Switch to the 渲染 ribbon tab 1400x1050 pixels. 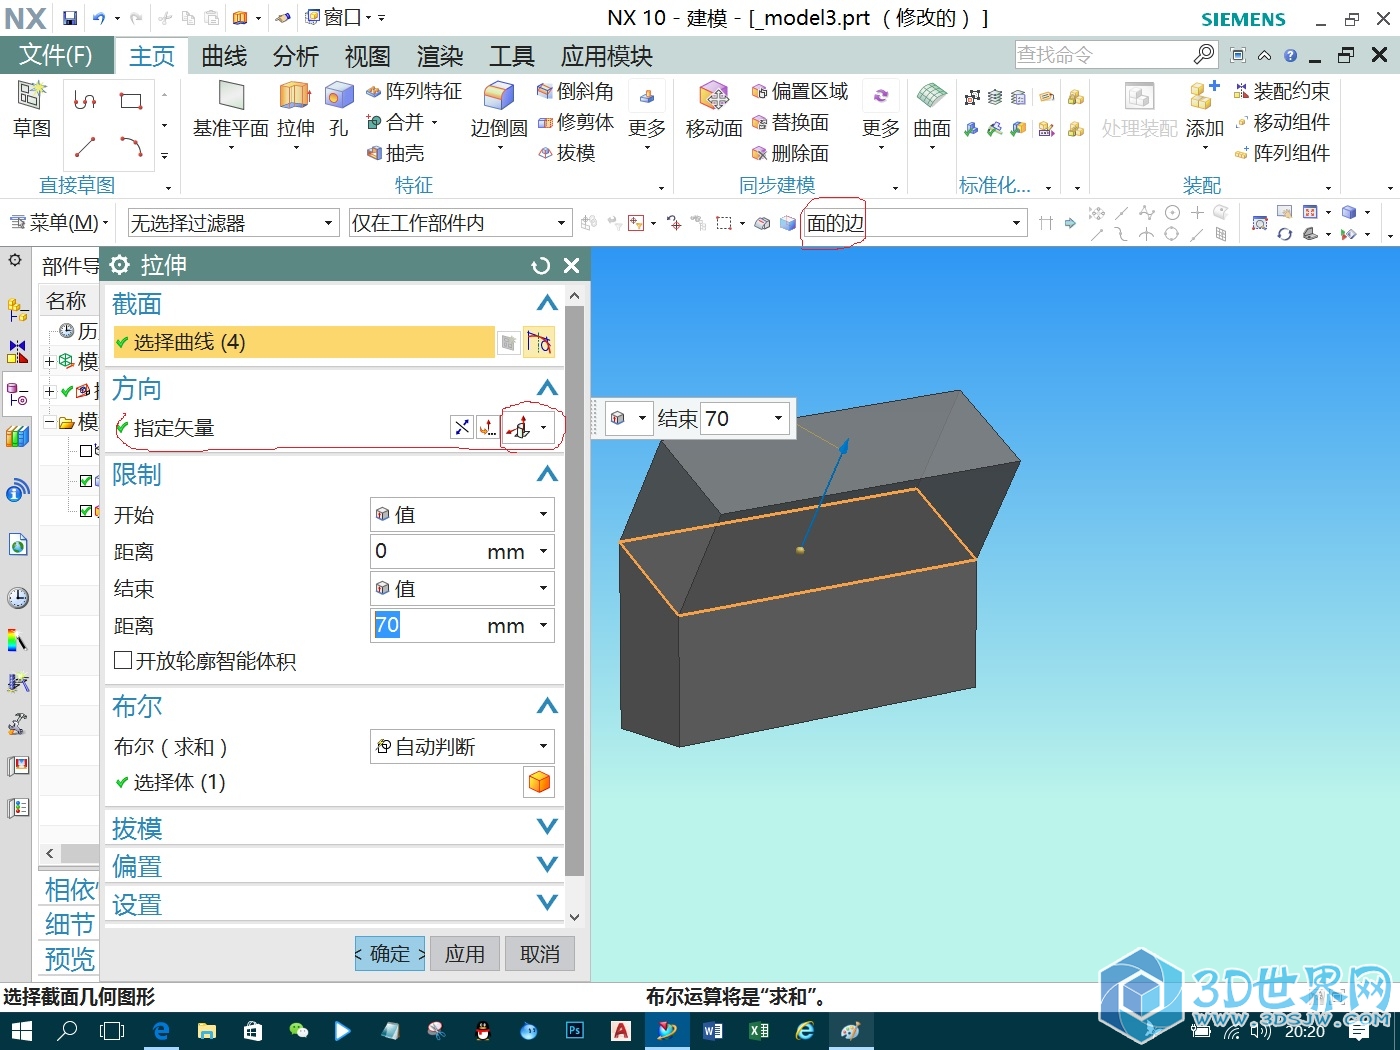(x=440, y=56)
